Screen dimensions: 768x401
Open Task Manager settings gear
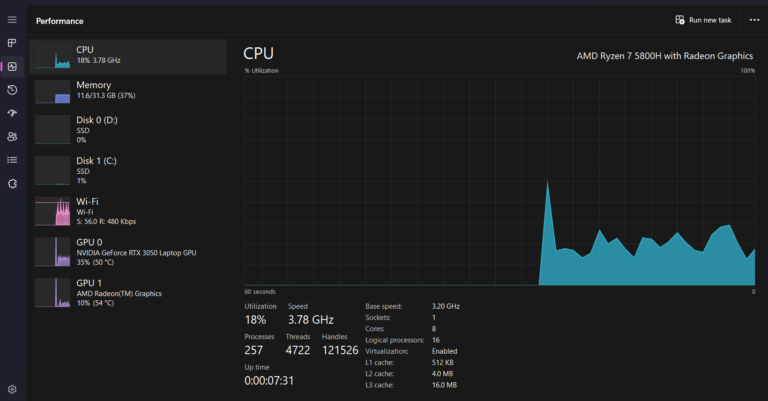(12, 389)
